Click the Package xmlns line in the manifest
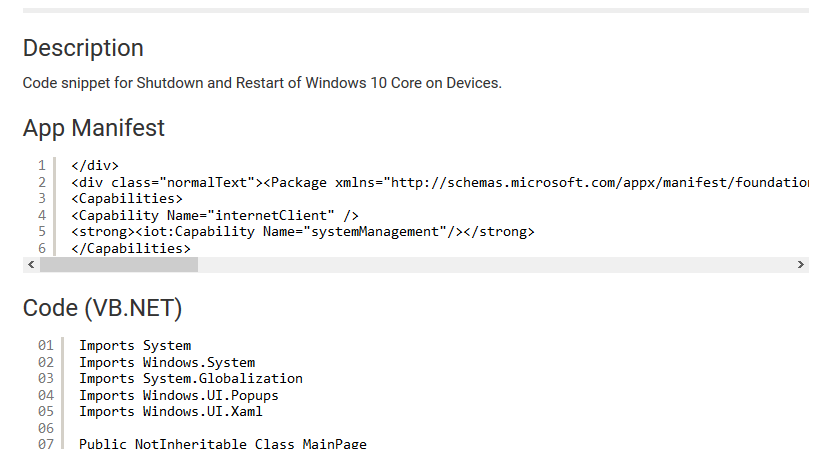Viewport: 826px width, 449px height. pos(440,182)
